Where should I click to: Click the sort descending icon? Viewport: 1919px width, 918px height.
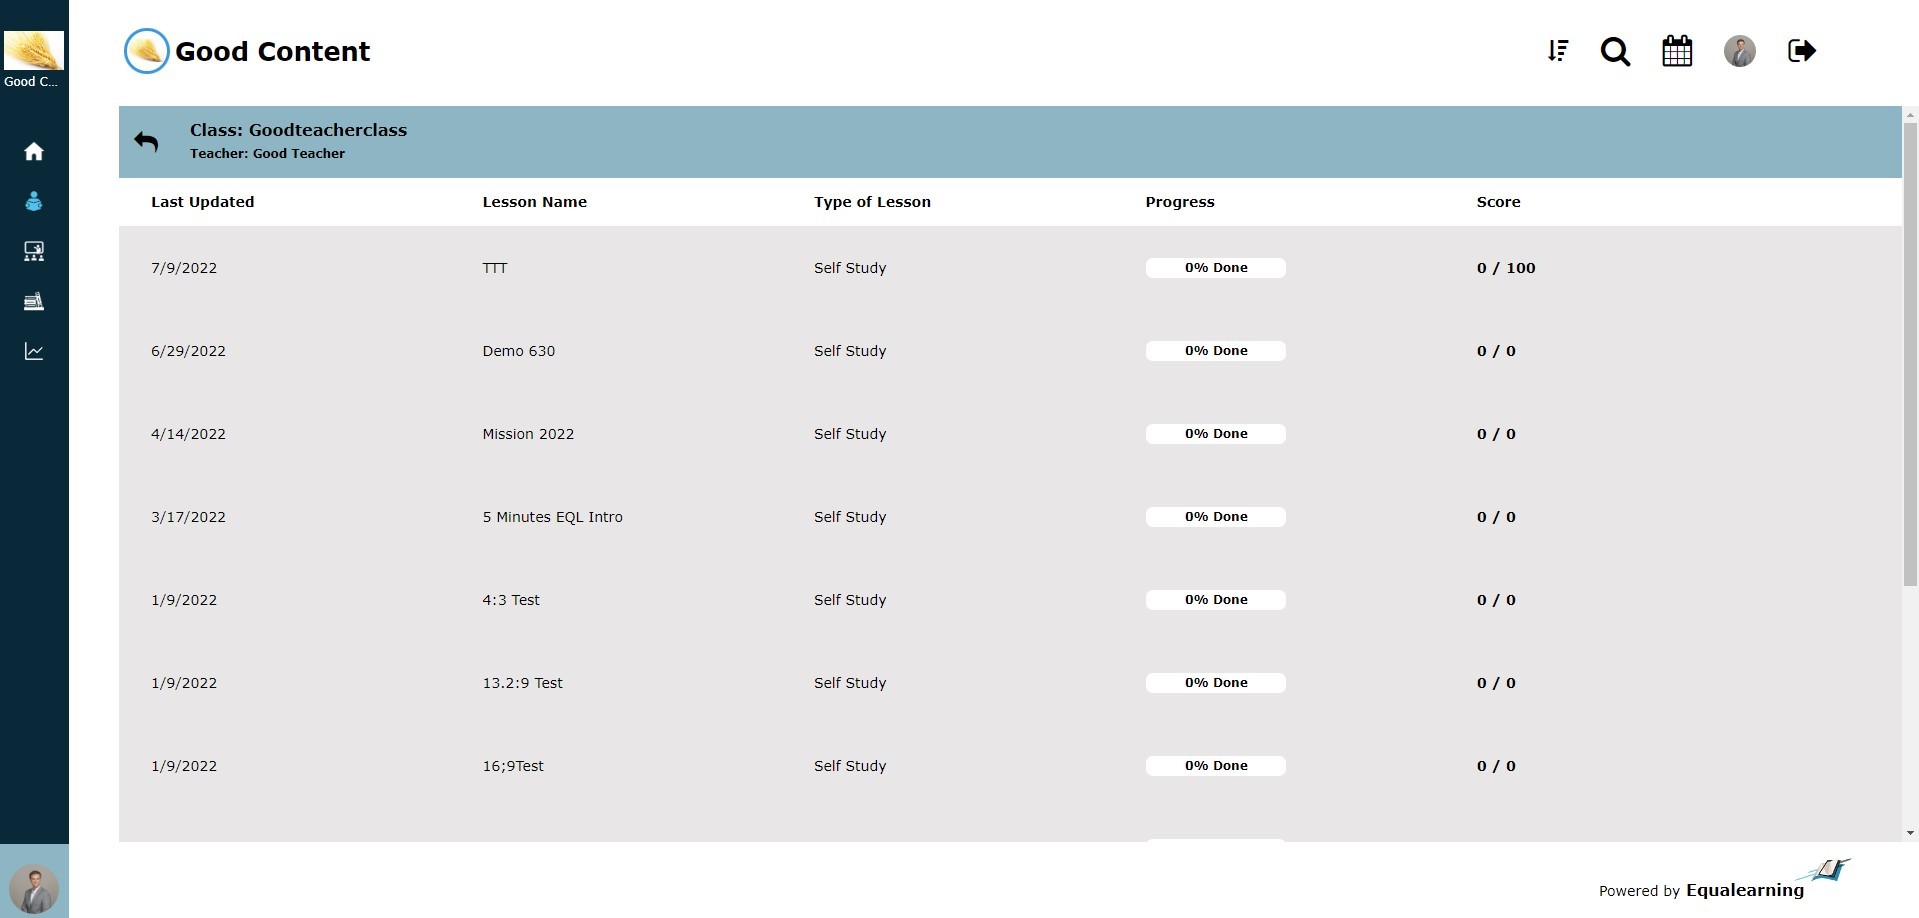pos(1558,51)
